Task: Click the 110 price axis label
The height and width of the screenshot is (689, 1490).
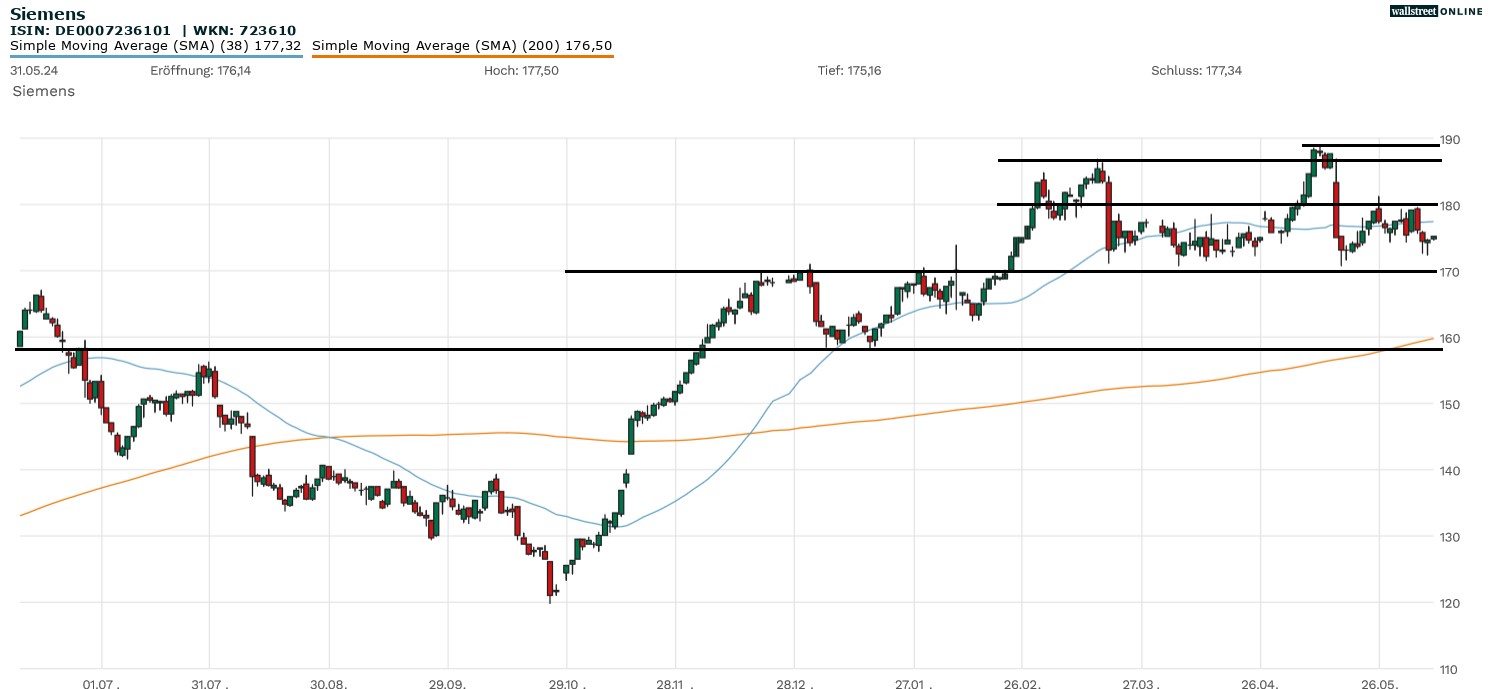Action: (1450, 669)
